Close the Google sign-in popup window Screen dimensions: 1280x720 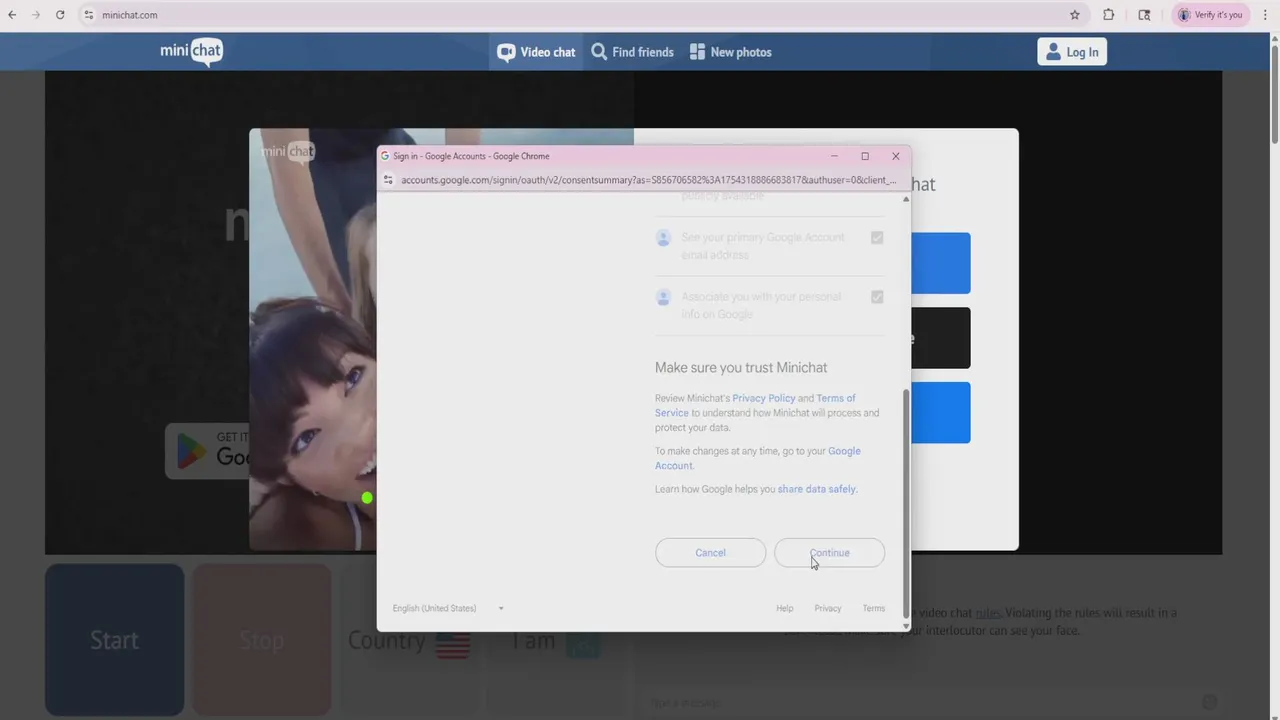click(896, 156)
